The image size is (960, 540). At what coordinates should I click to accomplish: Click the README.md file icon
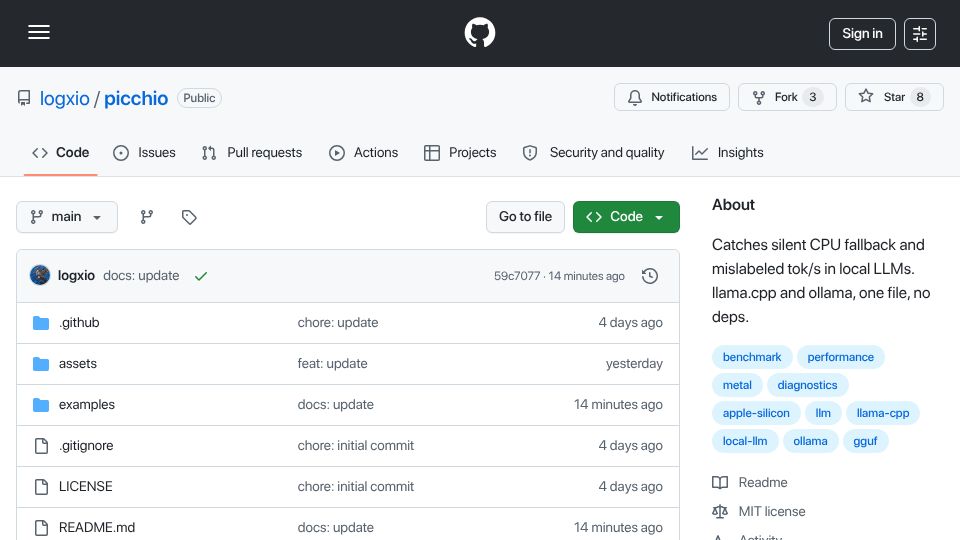click(x=41, y=528)
